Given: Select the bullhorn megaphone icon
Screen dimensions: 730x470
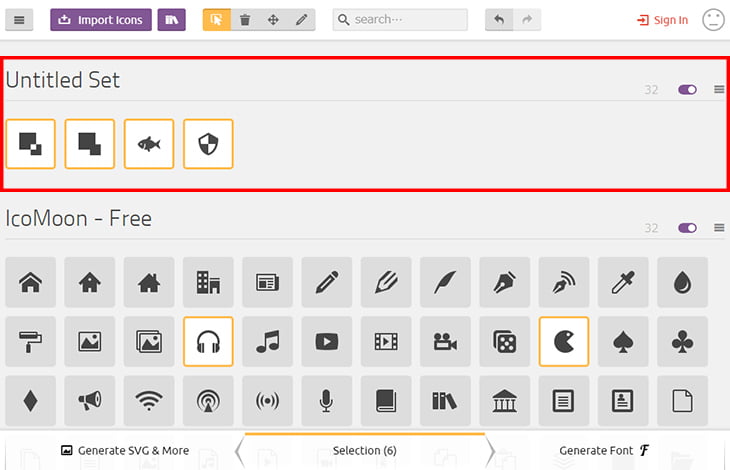Looking at the screenshot, I should click(x=90, y=401).
